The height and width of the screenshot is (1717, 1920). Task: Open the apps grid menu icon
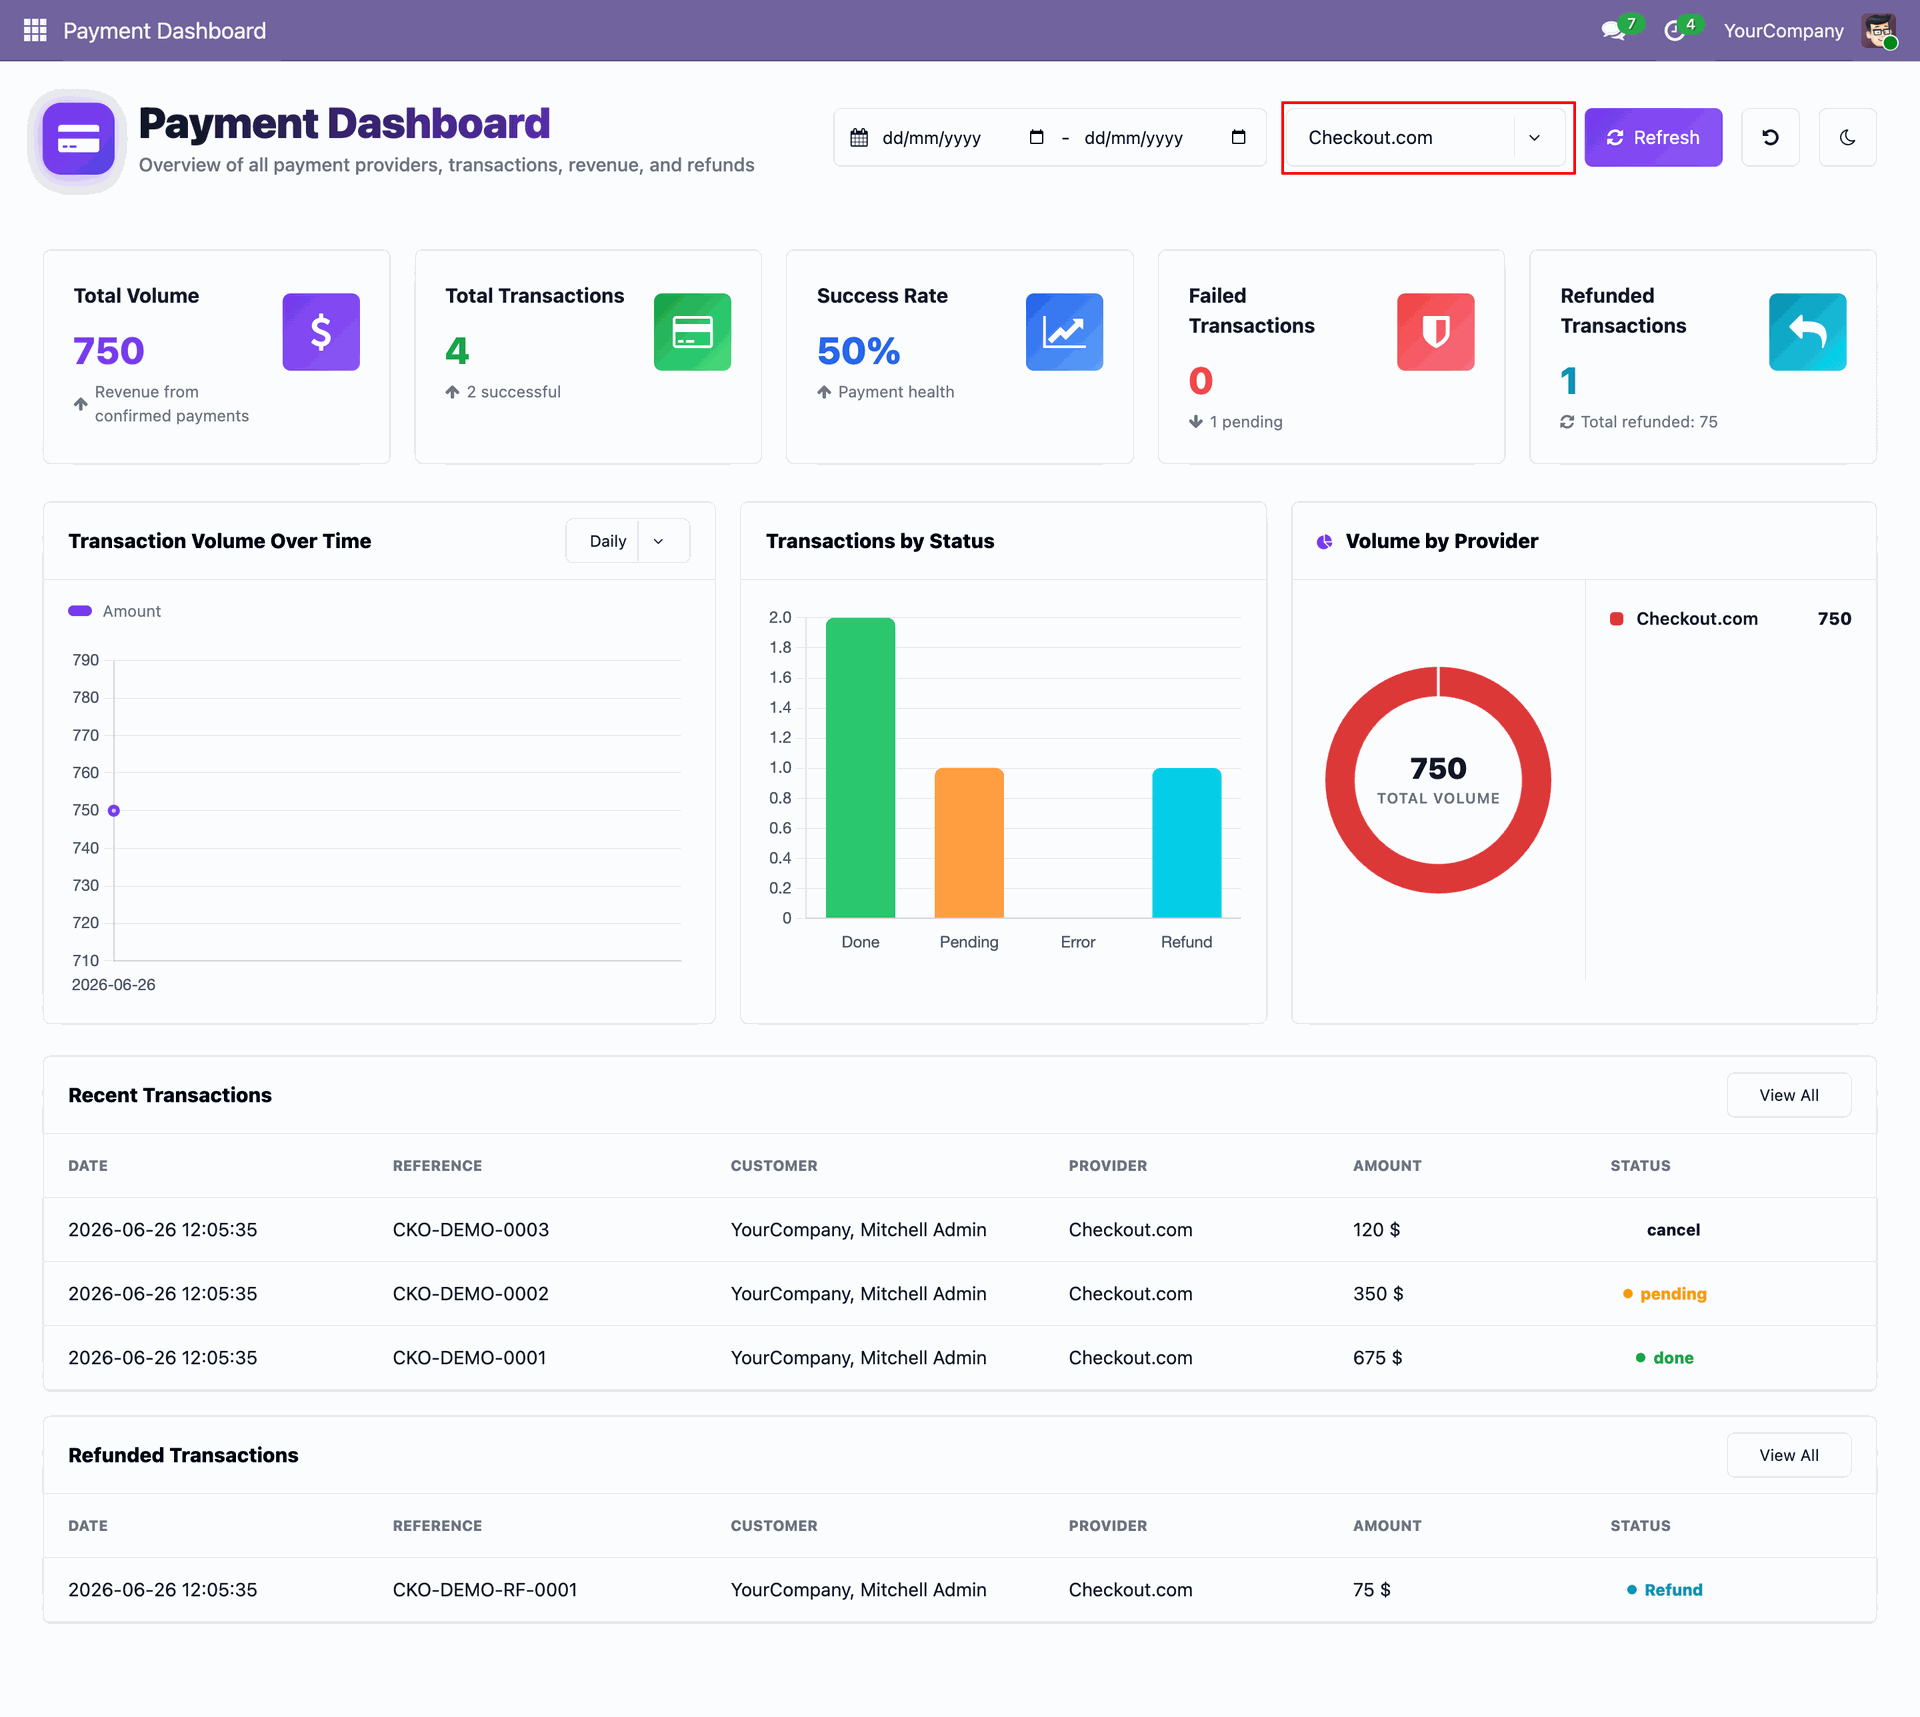35,30
